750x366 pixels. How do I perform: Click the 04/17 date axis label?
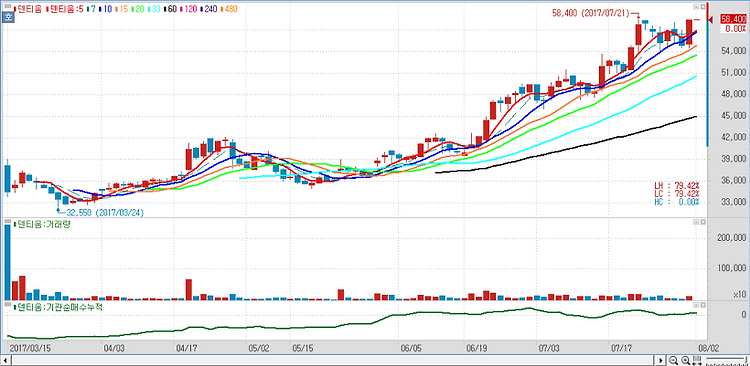(x=188, y=348)
